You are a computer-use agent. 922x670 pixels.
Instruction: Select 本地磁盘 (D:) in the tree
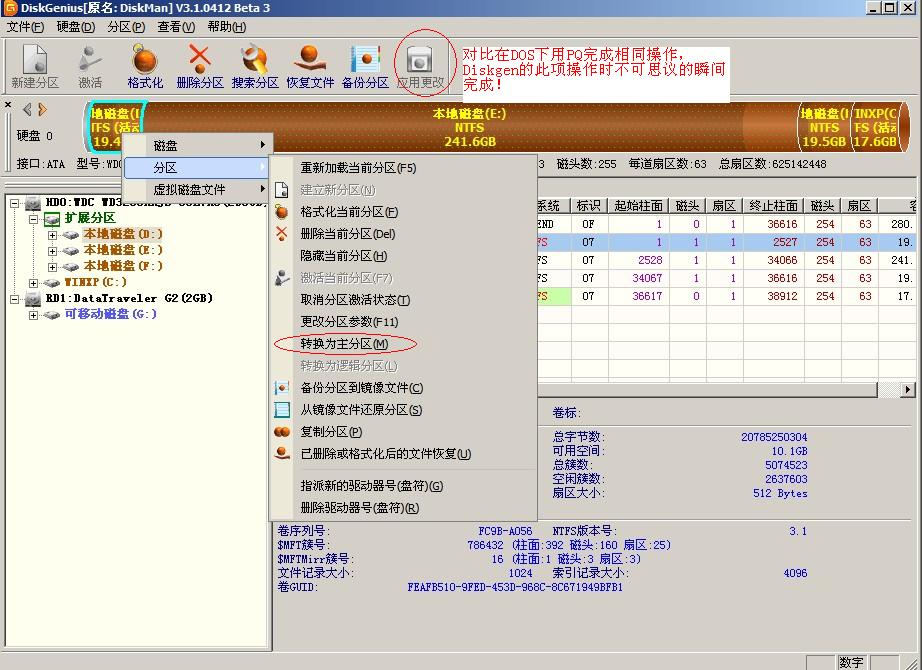pos(123,234)
